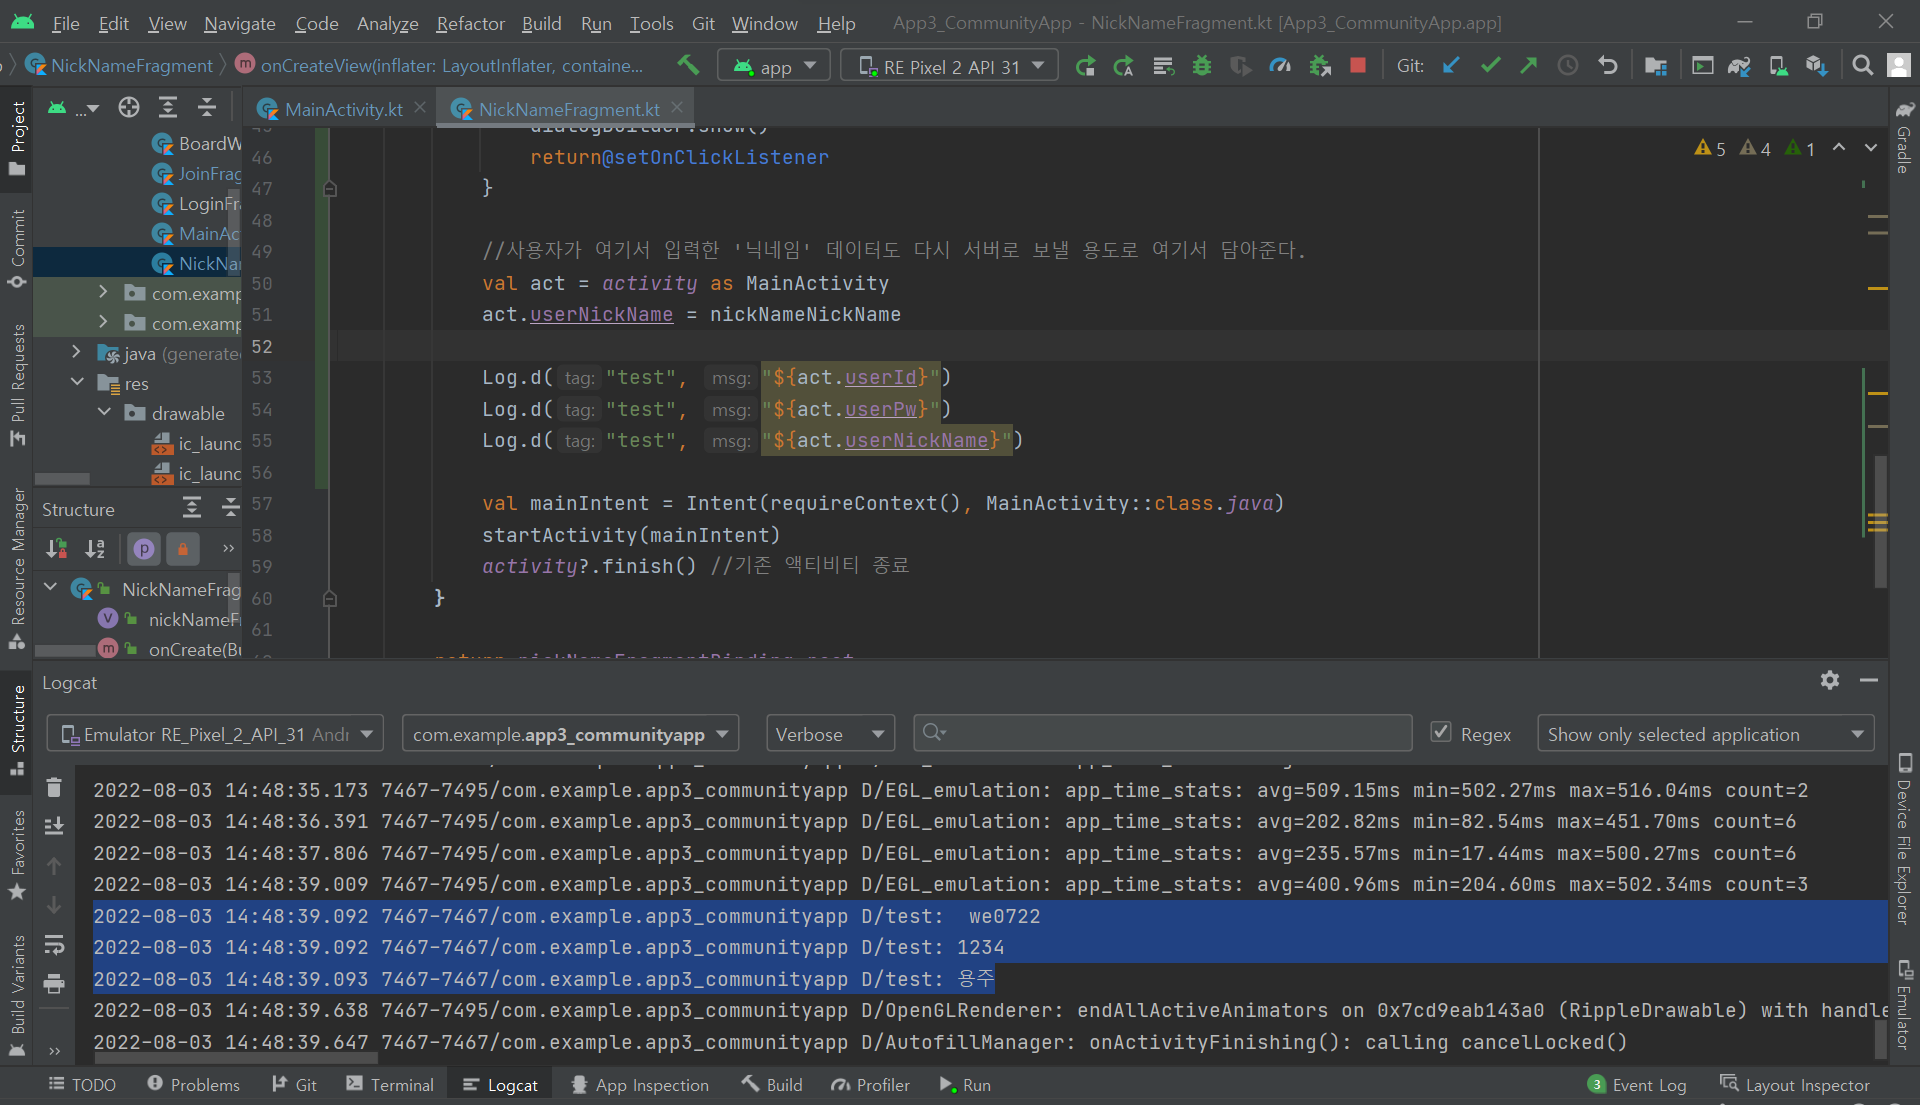Open the Verbose log level dropdown
The image size is (1920, 1105).
pyautogui.click(x=829, y=734)
